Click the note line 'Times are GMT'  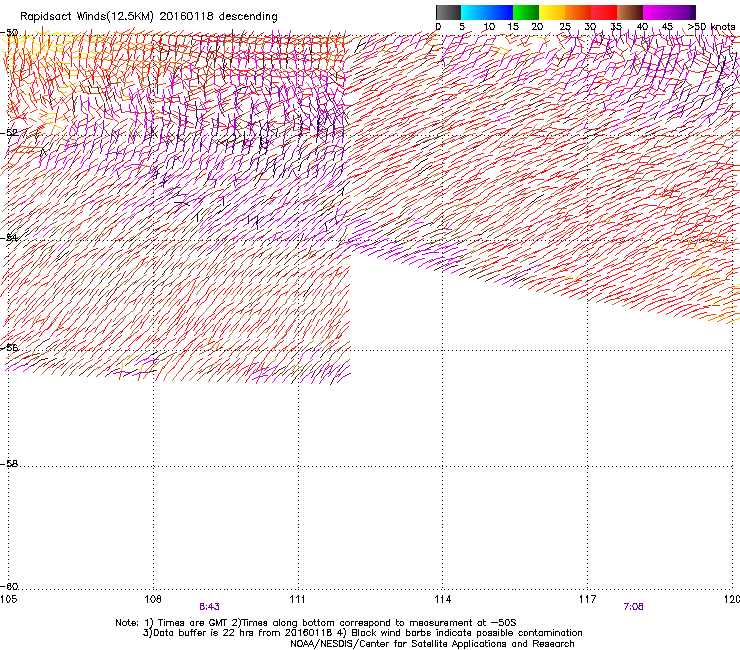(x=193, y=623)
